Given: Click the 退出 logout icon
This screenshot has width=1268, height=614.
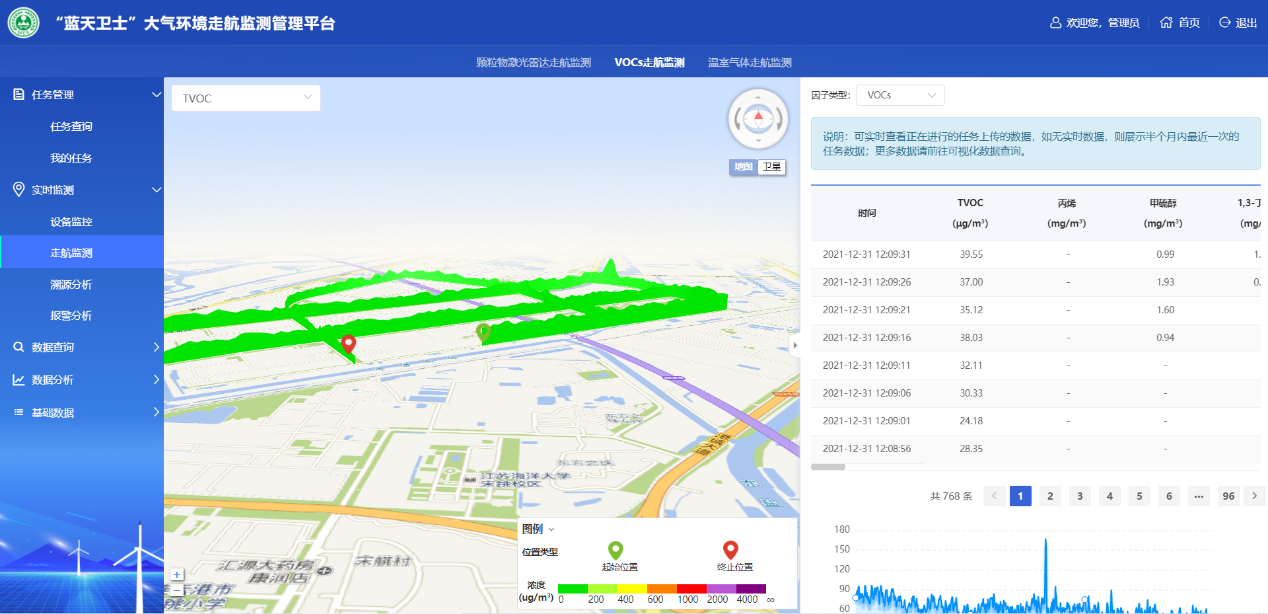Looking at the screenshot, I should point(1225,23).
